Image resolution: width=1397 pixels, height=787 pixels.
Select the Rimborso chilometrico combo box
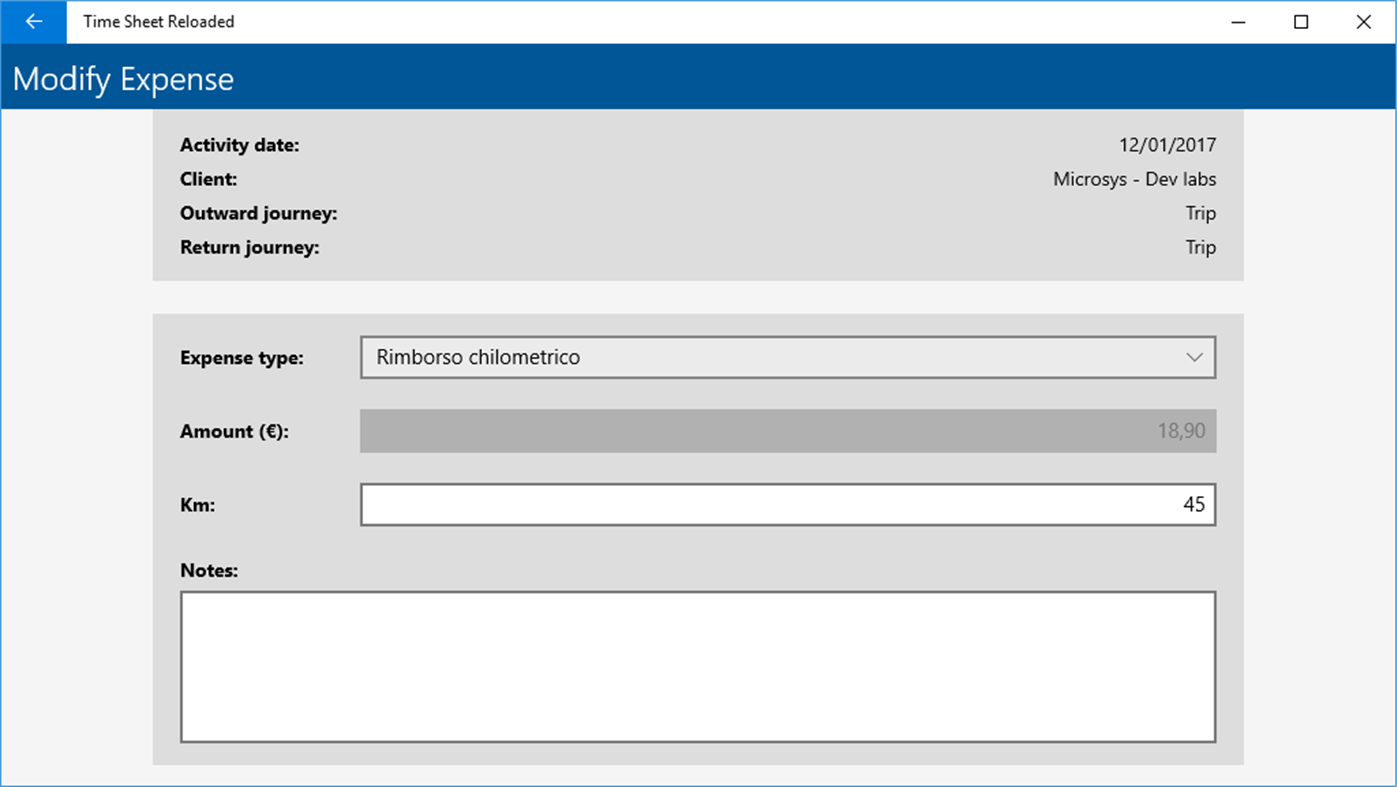click(788, 357)
